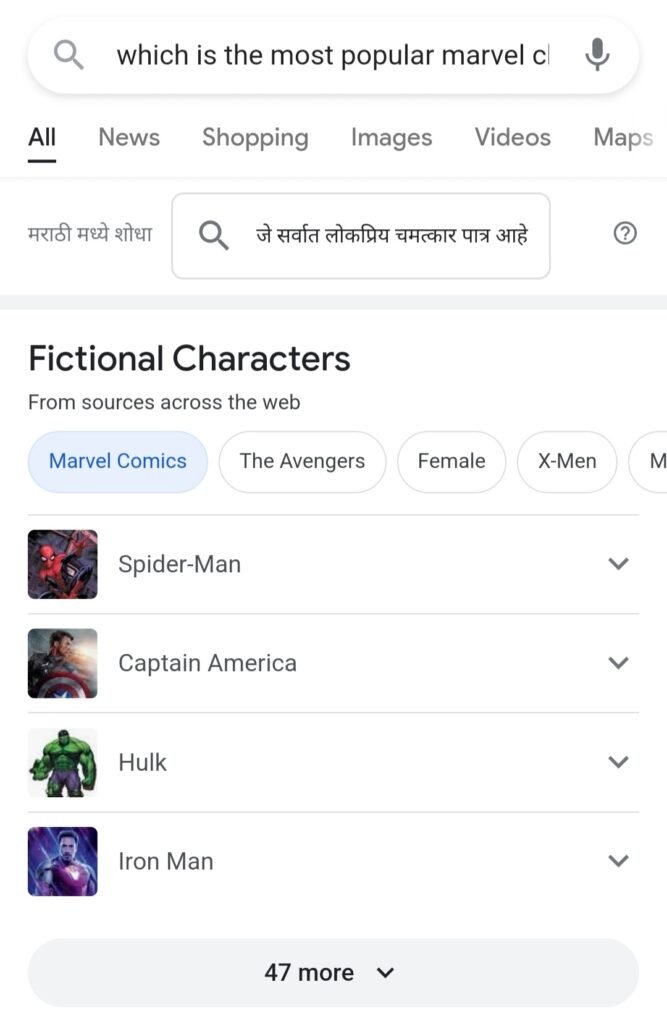This screenshot has width=667, height=1024.
Task: Click the main search query field
Action: click(333, 56)
